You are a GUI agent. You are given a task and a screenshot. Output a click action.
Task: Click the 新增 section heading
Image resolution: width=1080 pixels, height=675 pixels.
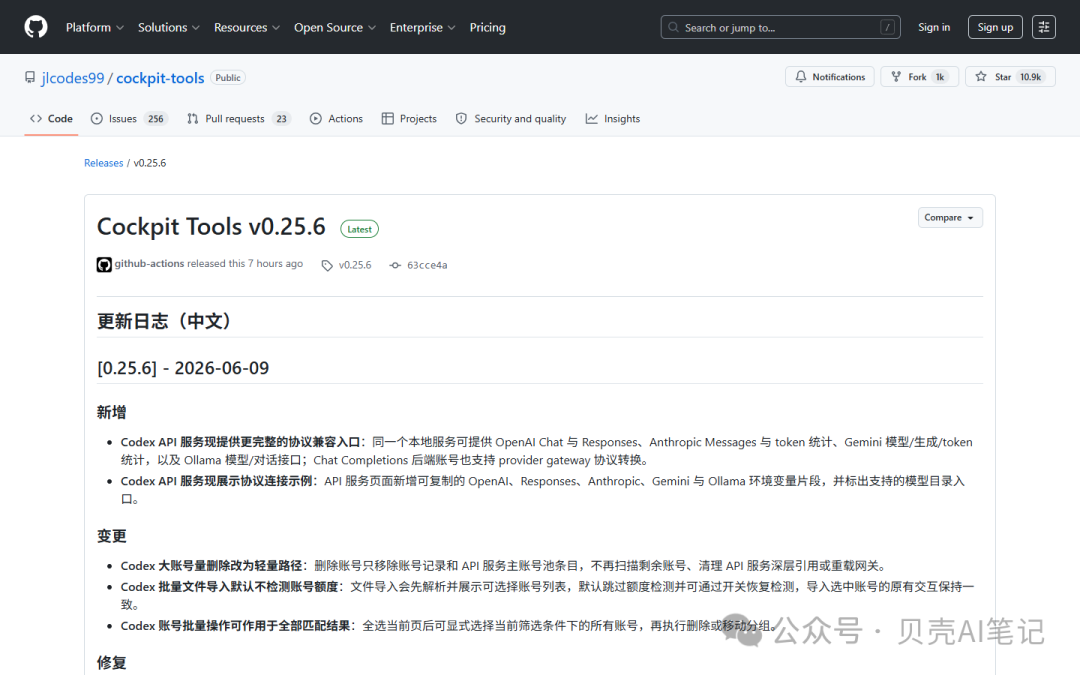coord(112,413)
